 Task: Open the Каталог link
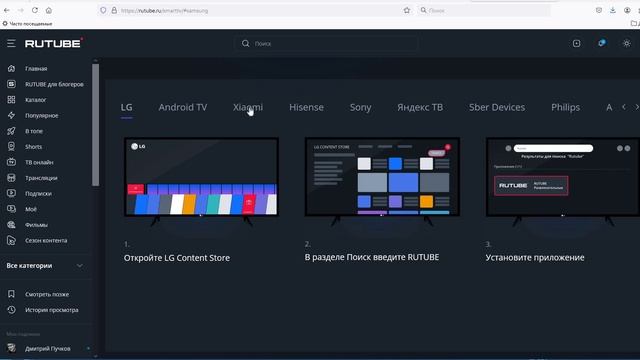click(x=36, y=100)
